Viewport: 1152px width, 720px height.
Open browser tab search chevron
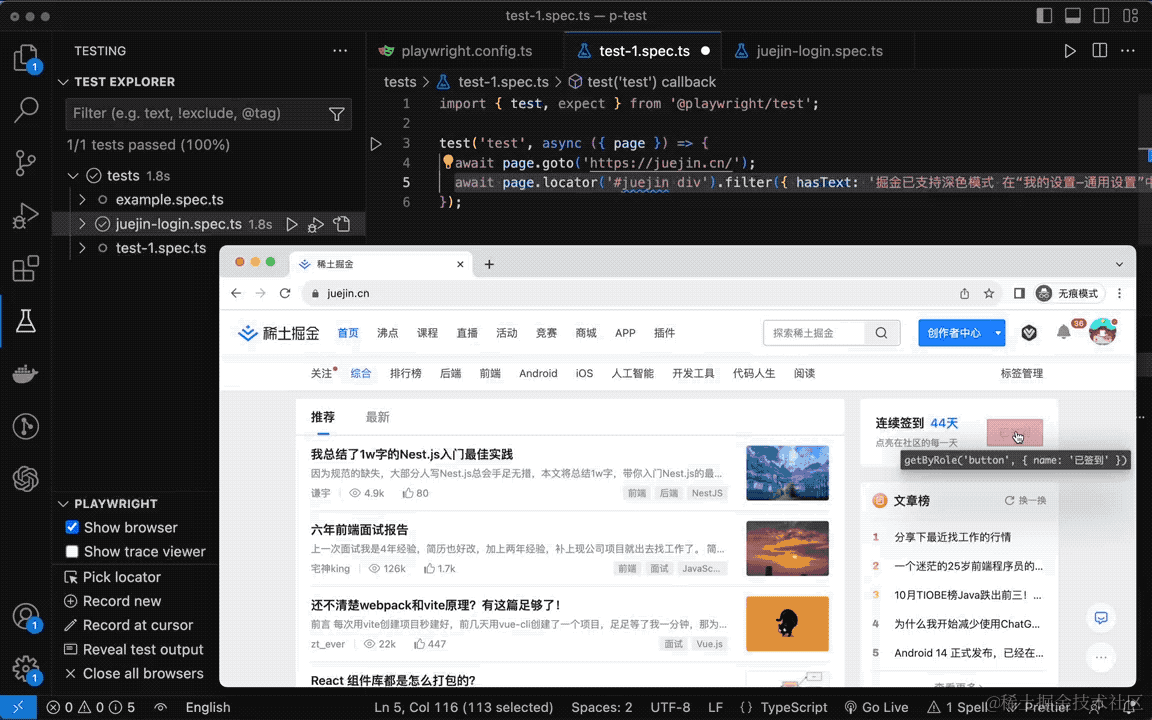tap(1119, 264)
